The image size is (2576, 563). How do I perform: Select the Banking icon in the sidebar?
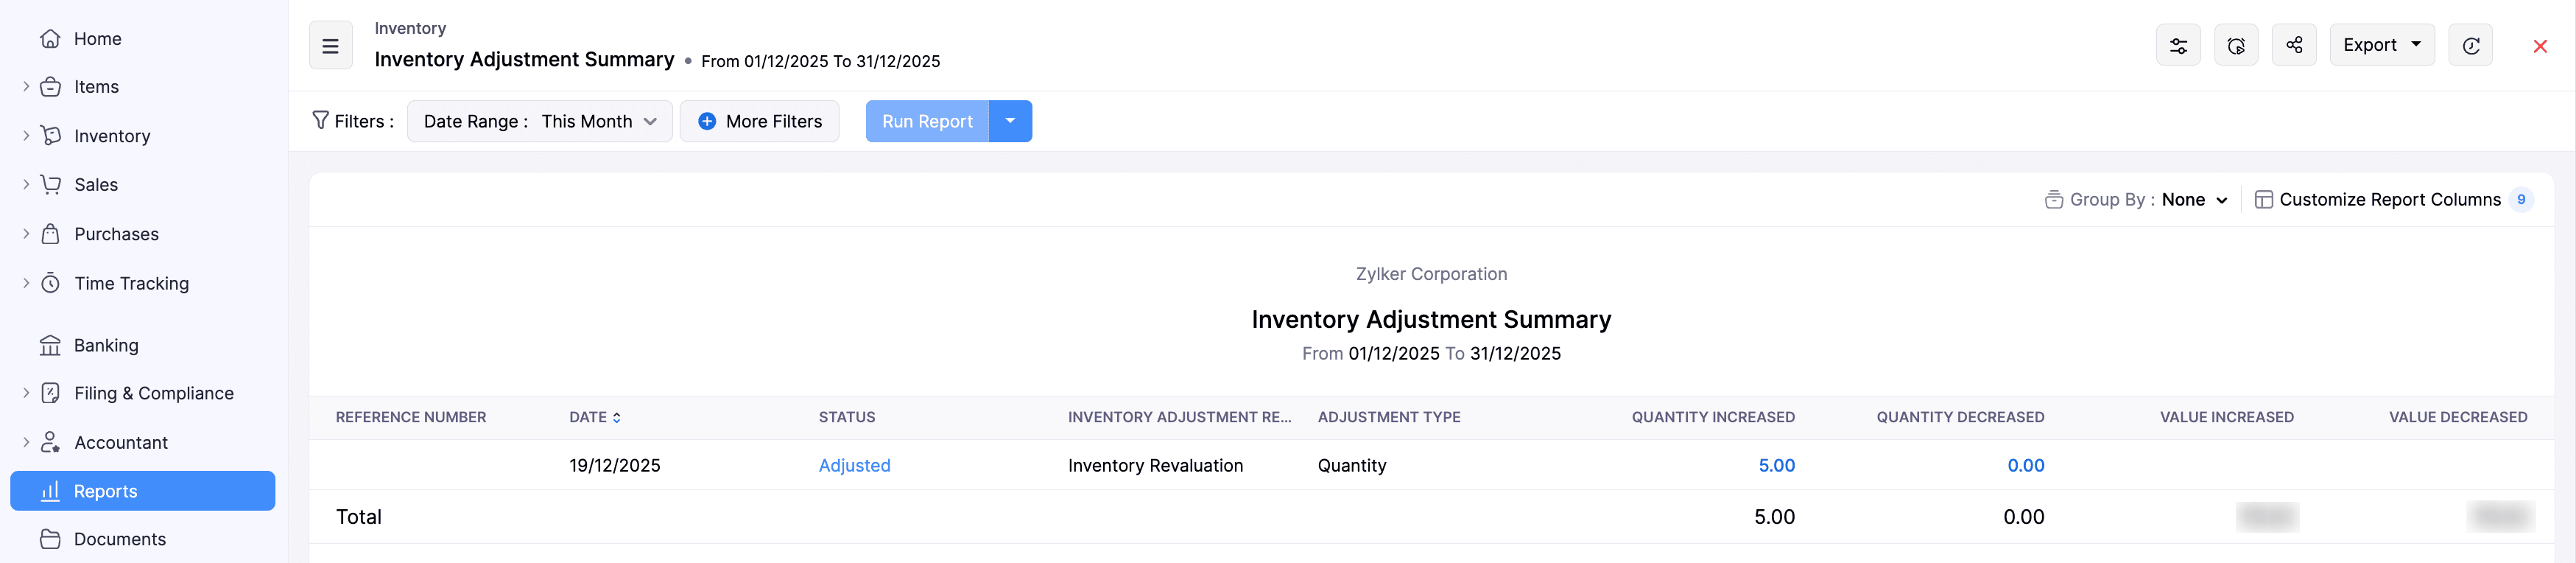[x=51, y=344]
